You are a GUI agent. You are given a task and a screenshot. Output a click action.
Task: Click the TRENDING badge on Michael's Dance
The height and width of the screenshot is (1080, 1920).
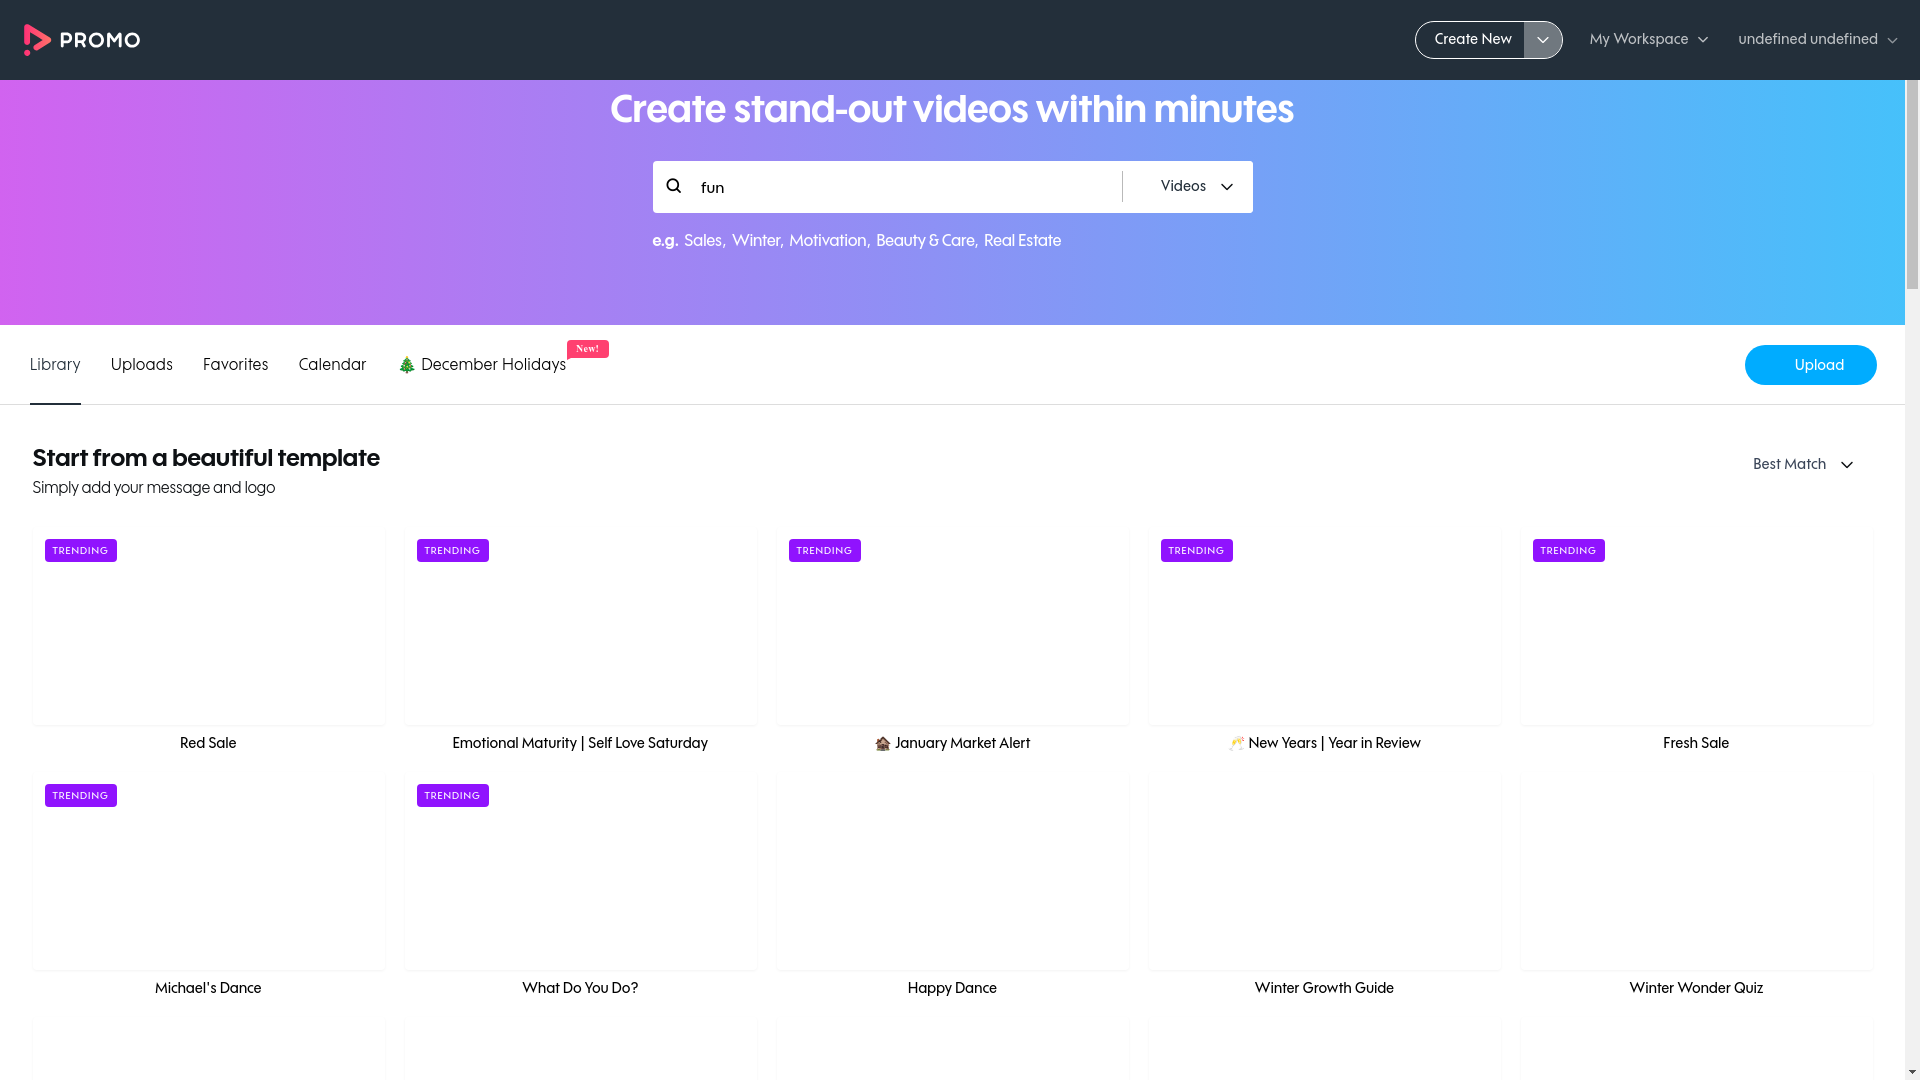click(x=81, y=796)
